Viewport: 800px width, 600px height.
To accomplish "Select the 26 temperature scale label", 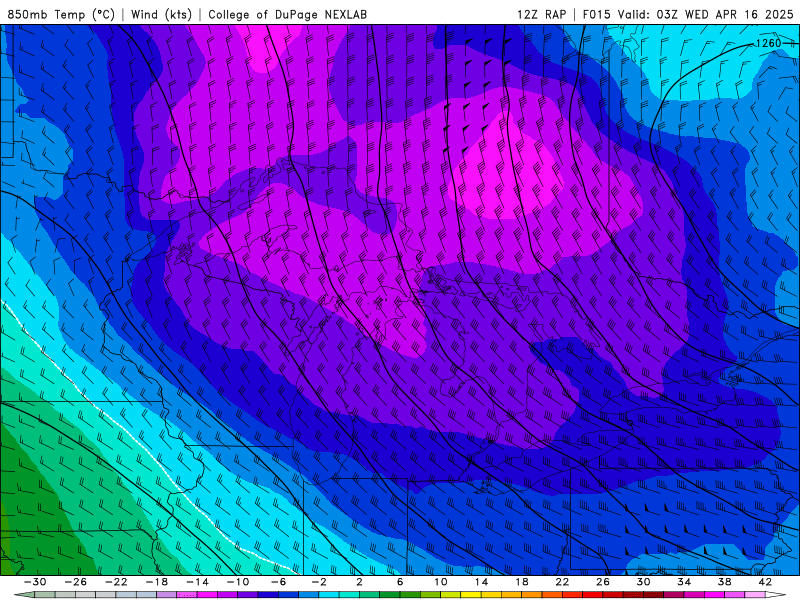I will click(x=603, y=582).
